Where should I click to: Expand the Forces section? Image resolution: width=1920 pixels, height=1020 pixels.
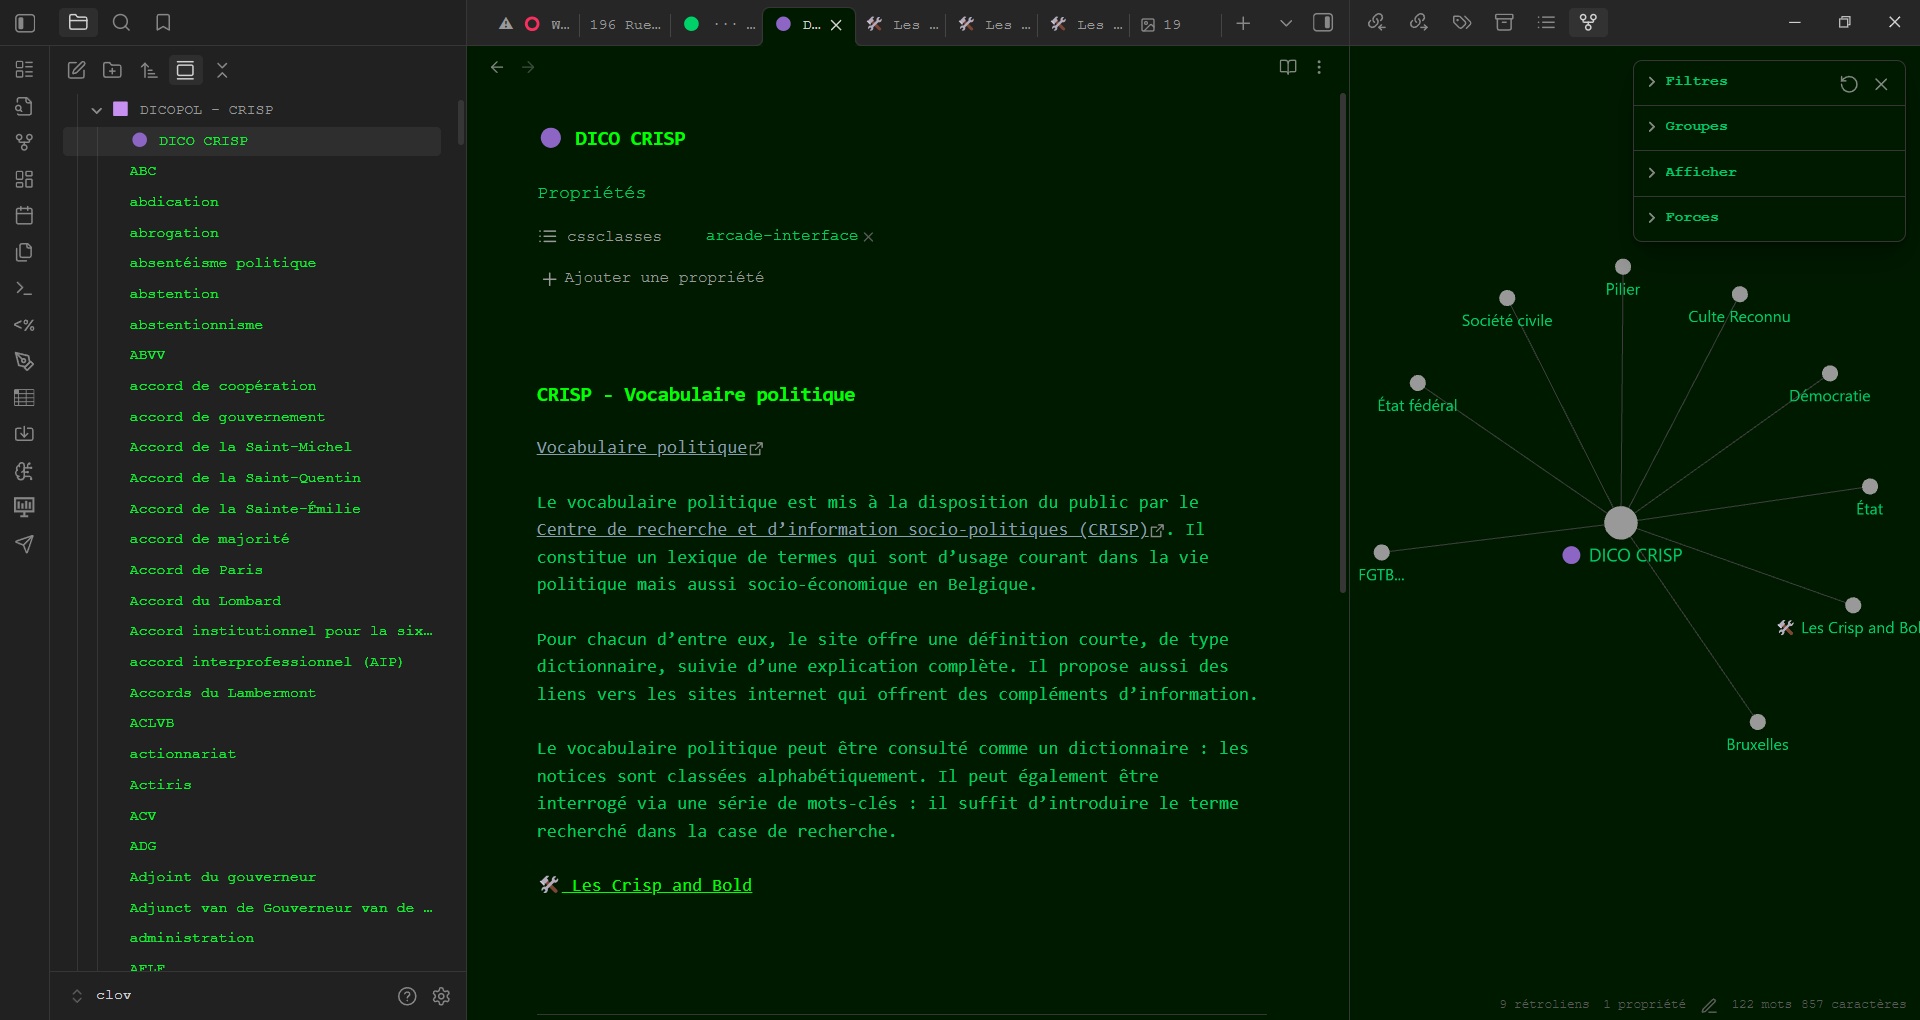pos(1691,217)
